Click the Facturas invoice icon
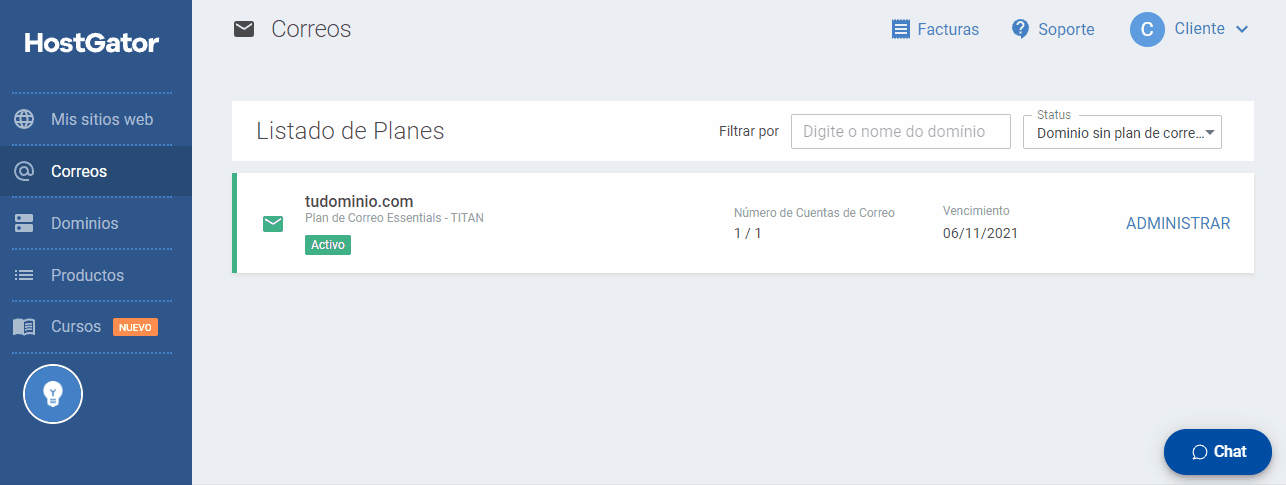Viewport: 1286px width, 485px height. point(901,29)
